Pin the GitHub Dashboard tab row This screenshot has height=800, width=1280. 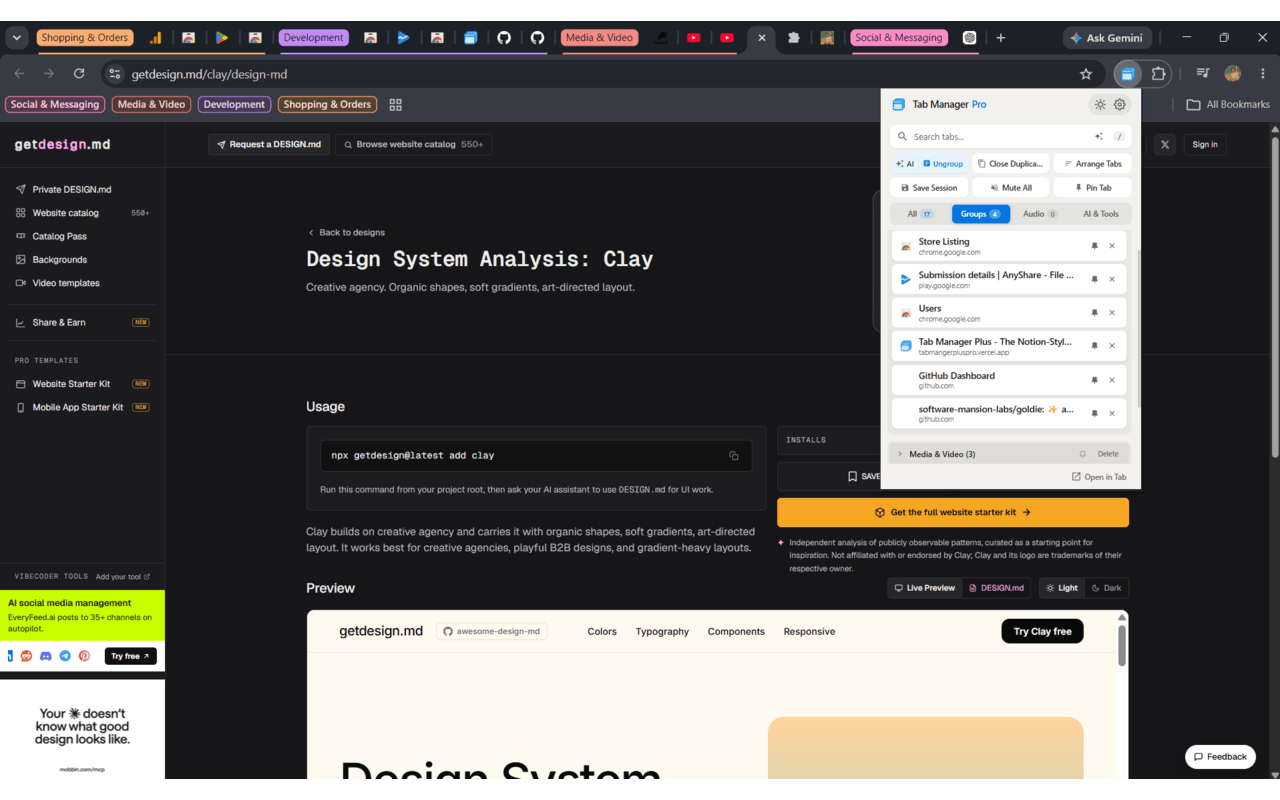tap(1094, 380)
